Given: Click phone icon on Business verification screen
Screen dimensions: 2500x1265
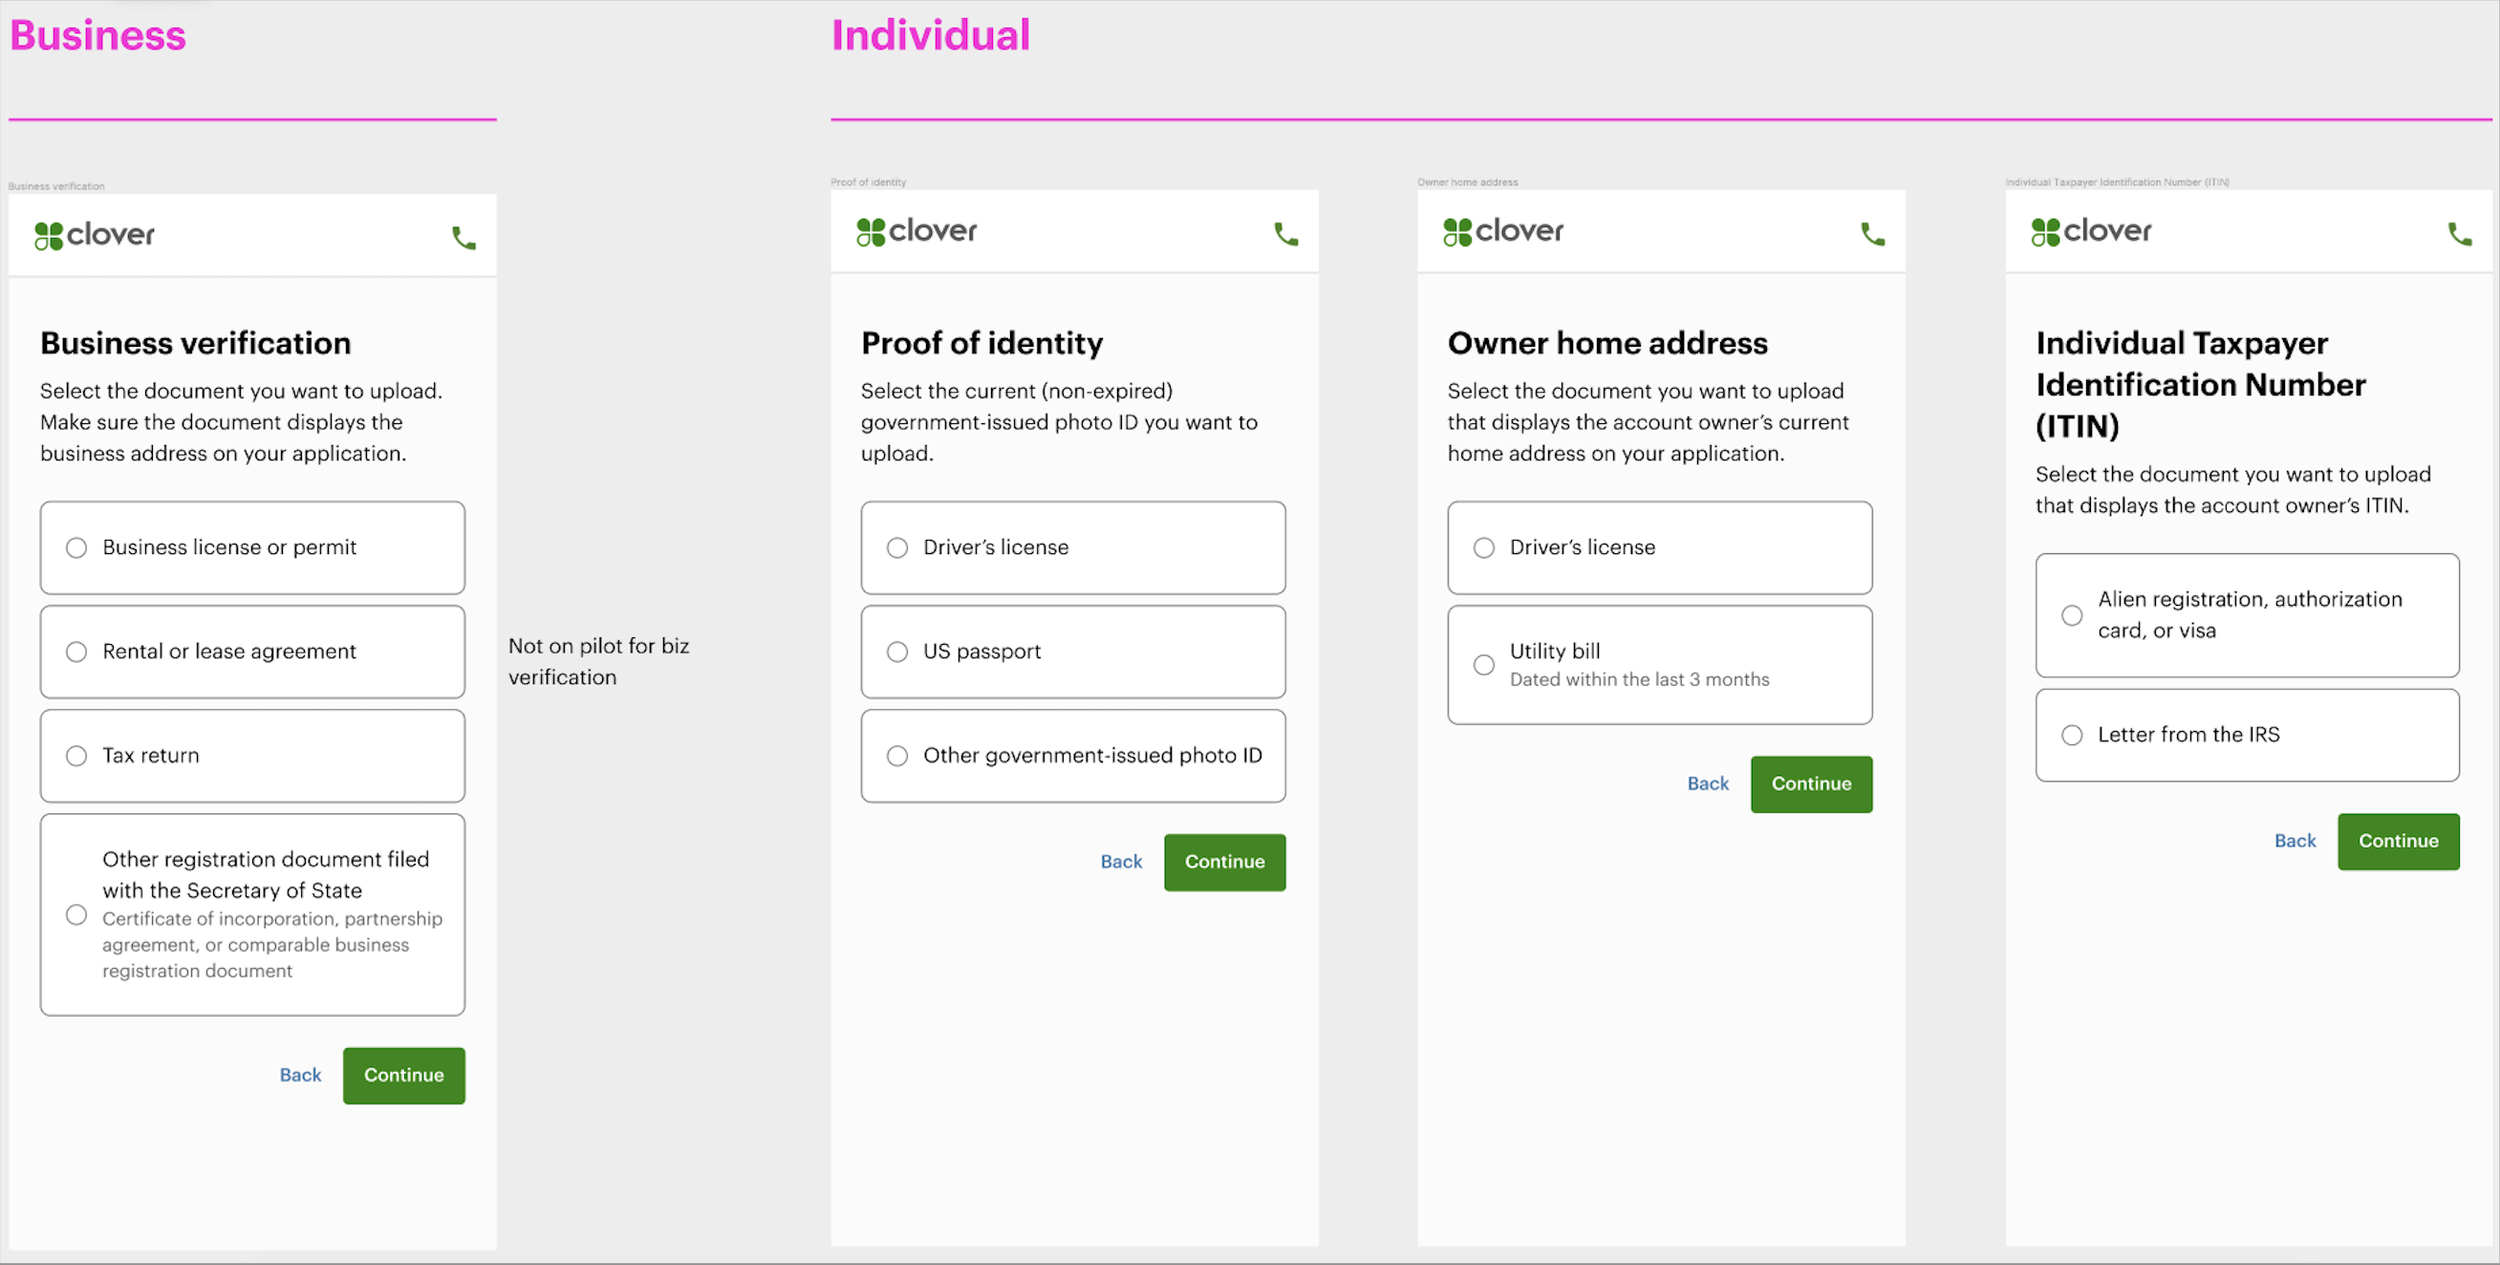Looking at the screenshot, I should (464, 238).
